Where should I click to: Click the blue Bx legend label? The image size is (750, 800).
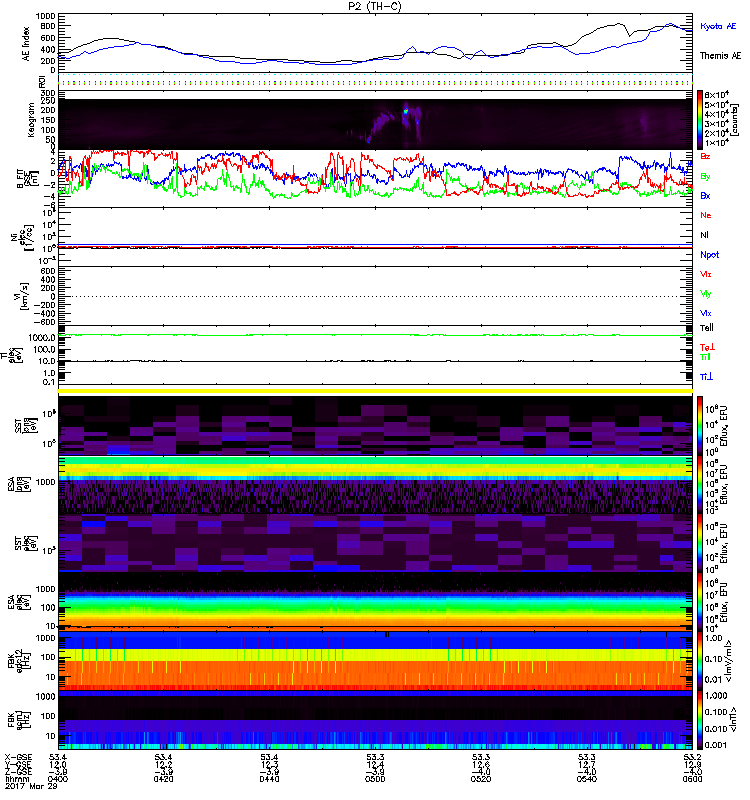click(x=705, y=195)
